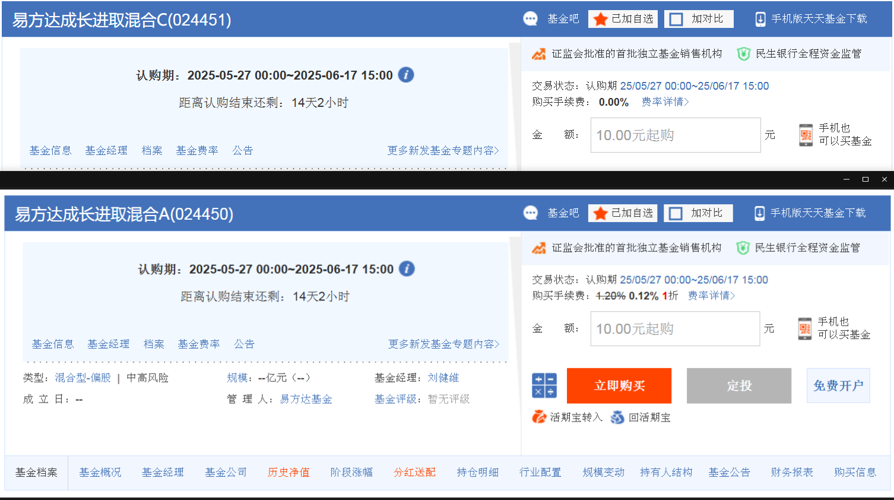Open the 购买信息 tab
This screenshot has height=500, width=894.
tap(855, 473)
